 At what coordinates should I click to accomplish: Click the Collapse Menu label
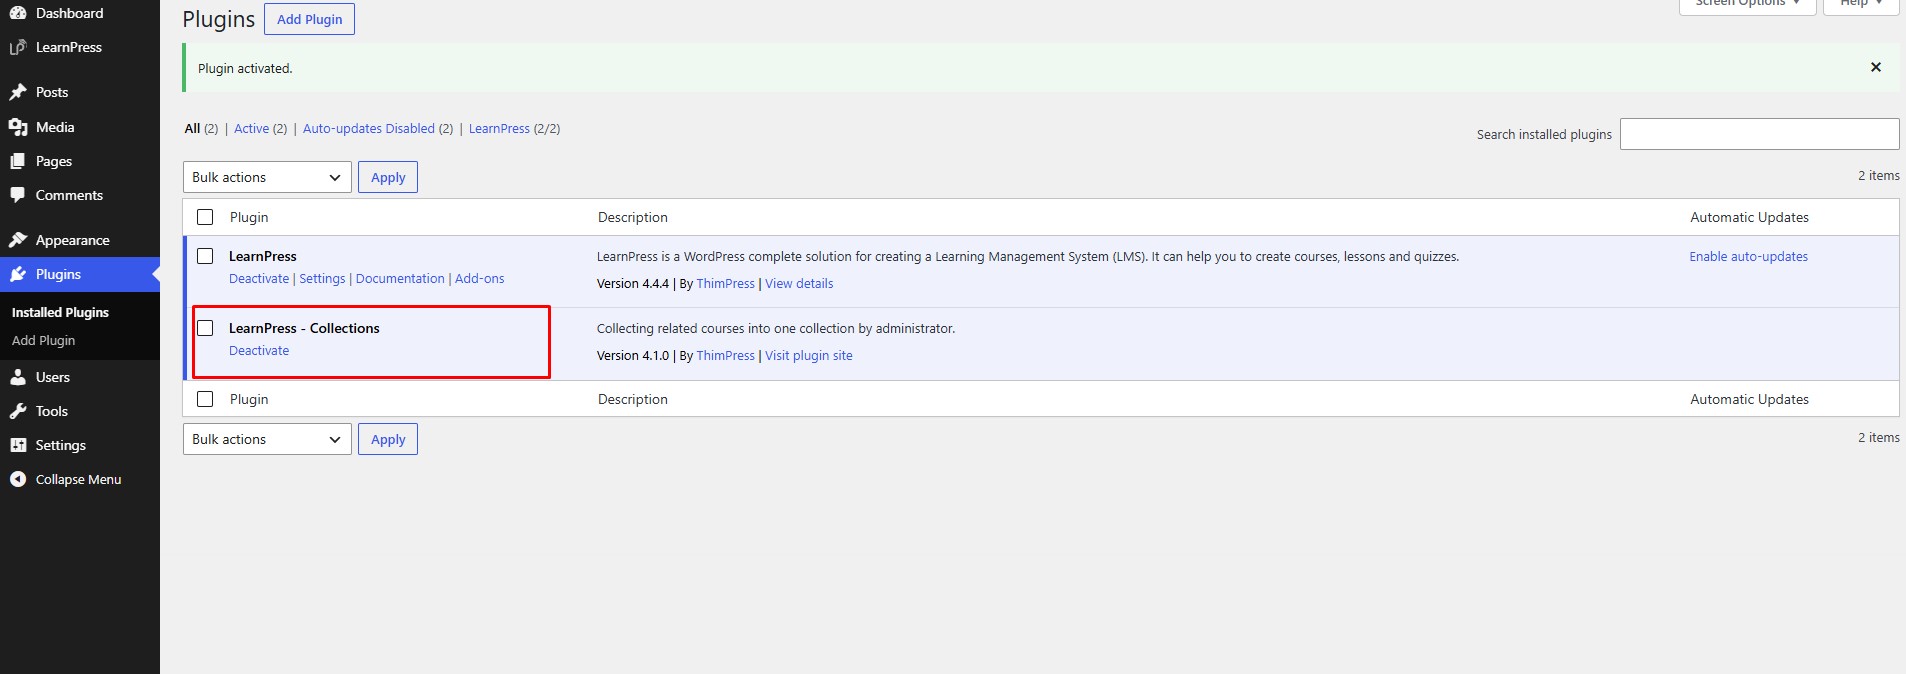78,479
